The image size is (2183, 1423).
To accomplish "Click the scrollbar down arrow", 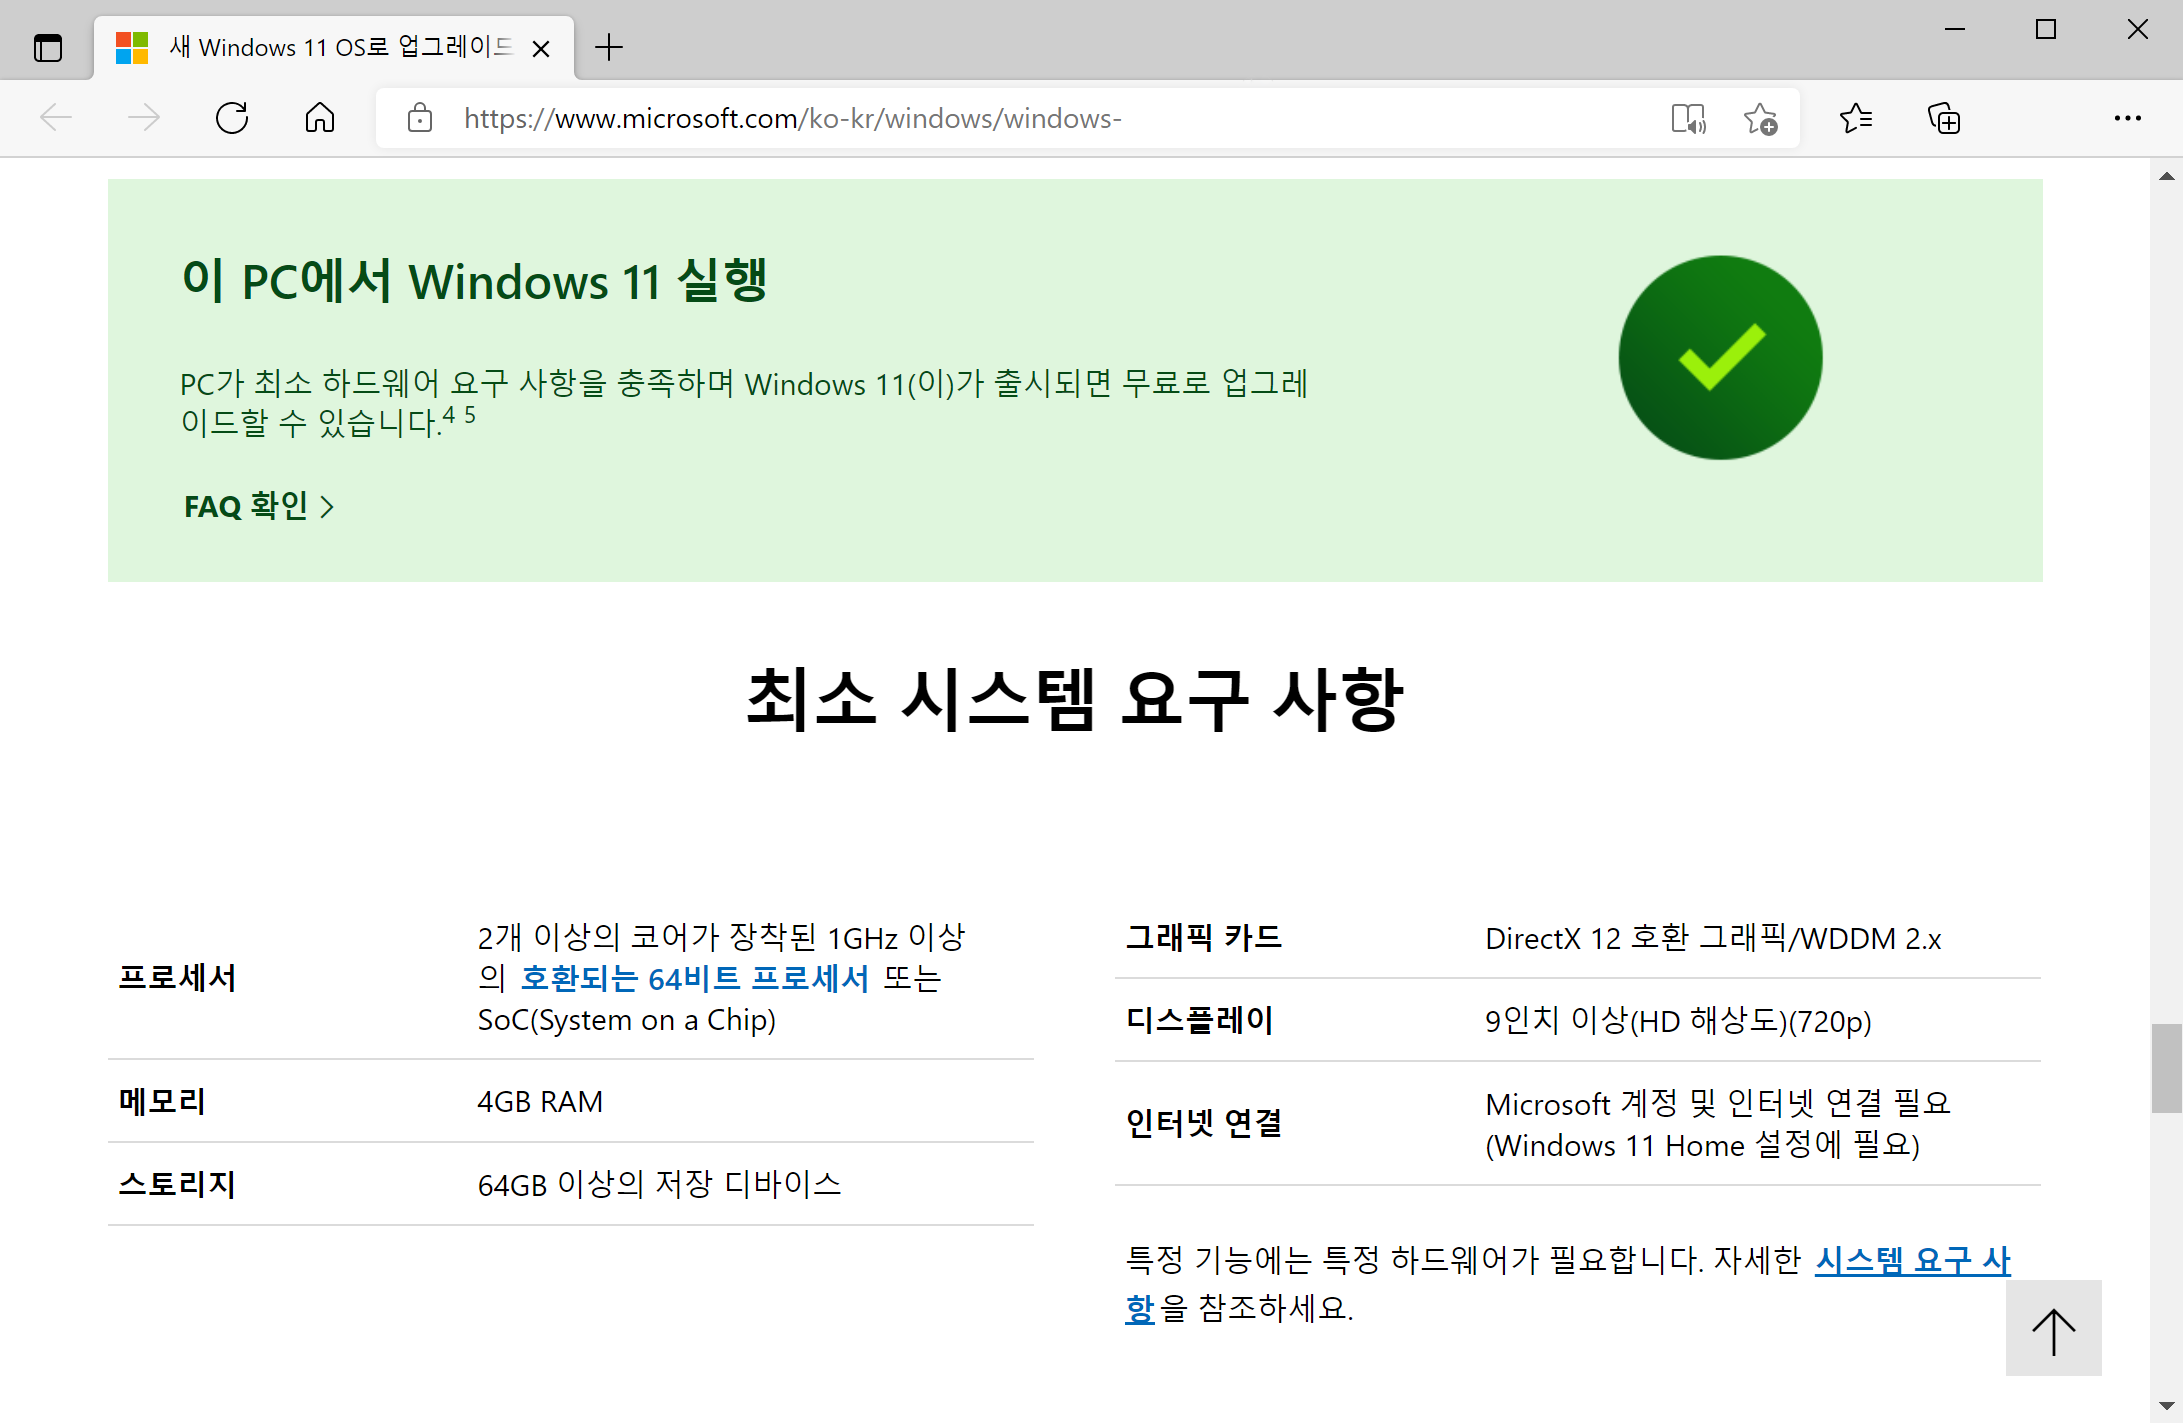I will pos(2167,1406).
